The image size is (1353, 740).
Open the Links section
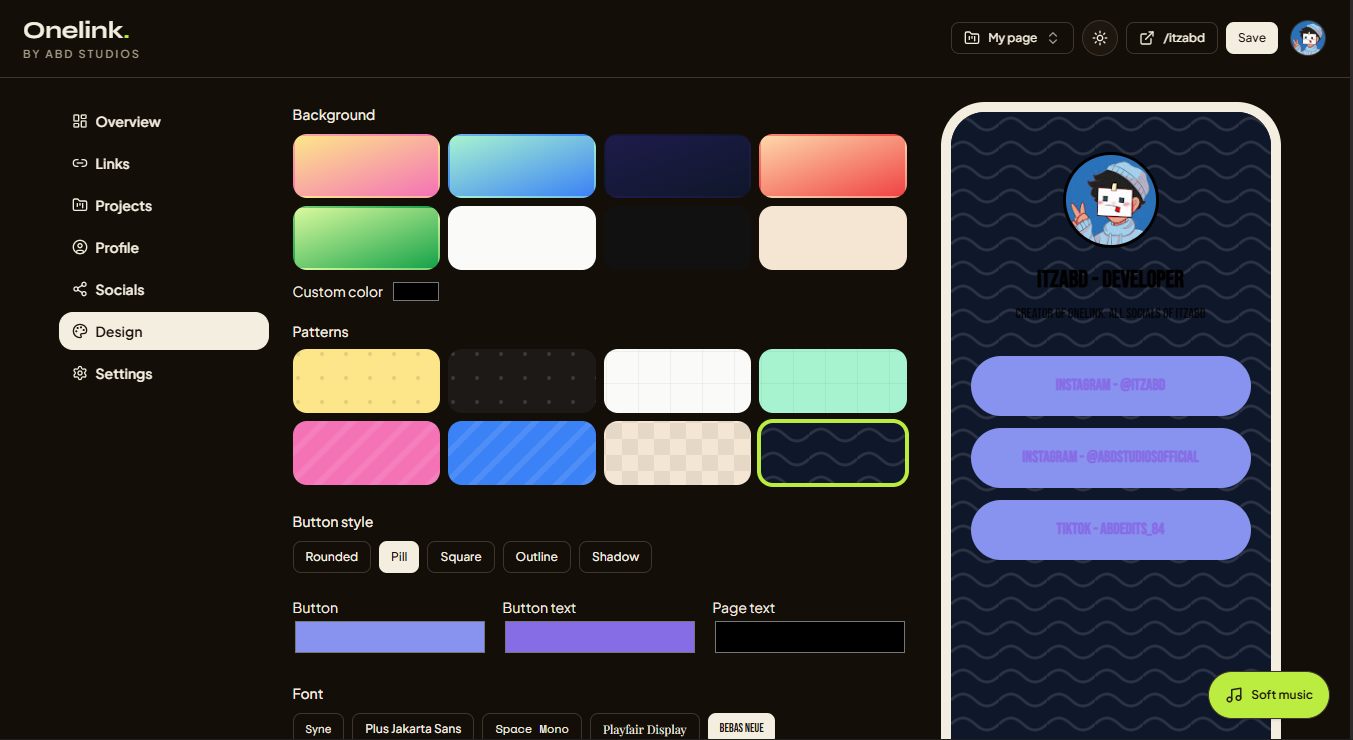164,164
